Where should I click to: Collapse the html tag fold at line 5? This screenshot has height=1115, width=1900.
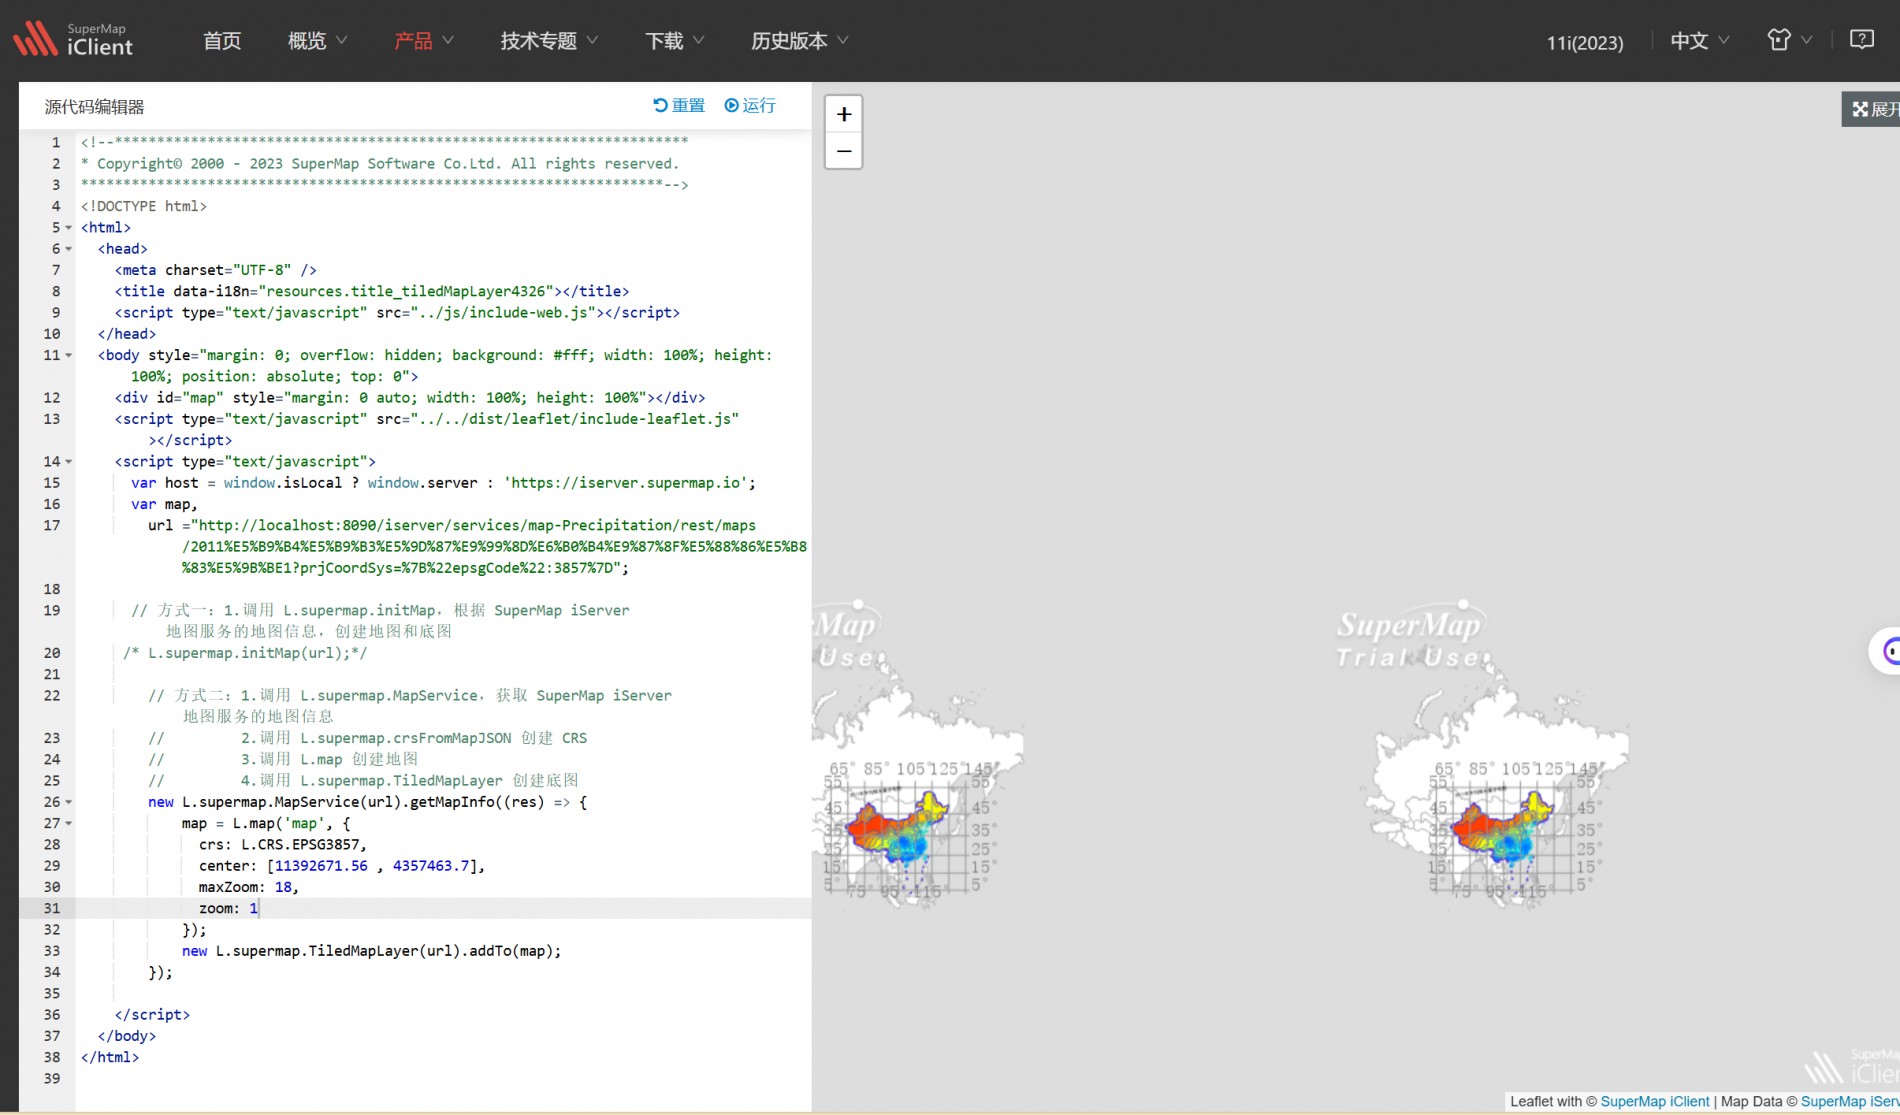[69, 228]
